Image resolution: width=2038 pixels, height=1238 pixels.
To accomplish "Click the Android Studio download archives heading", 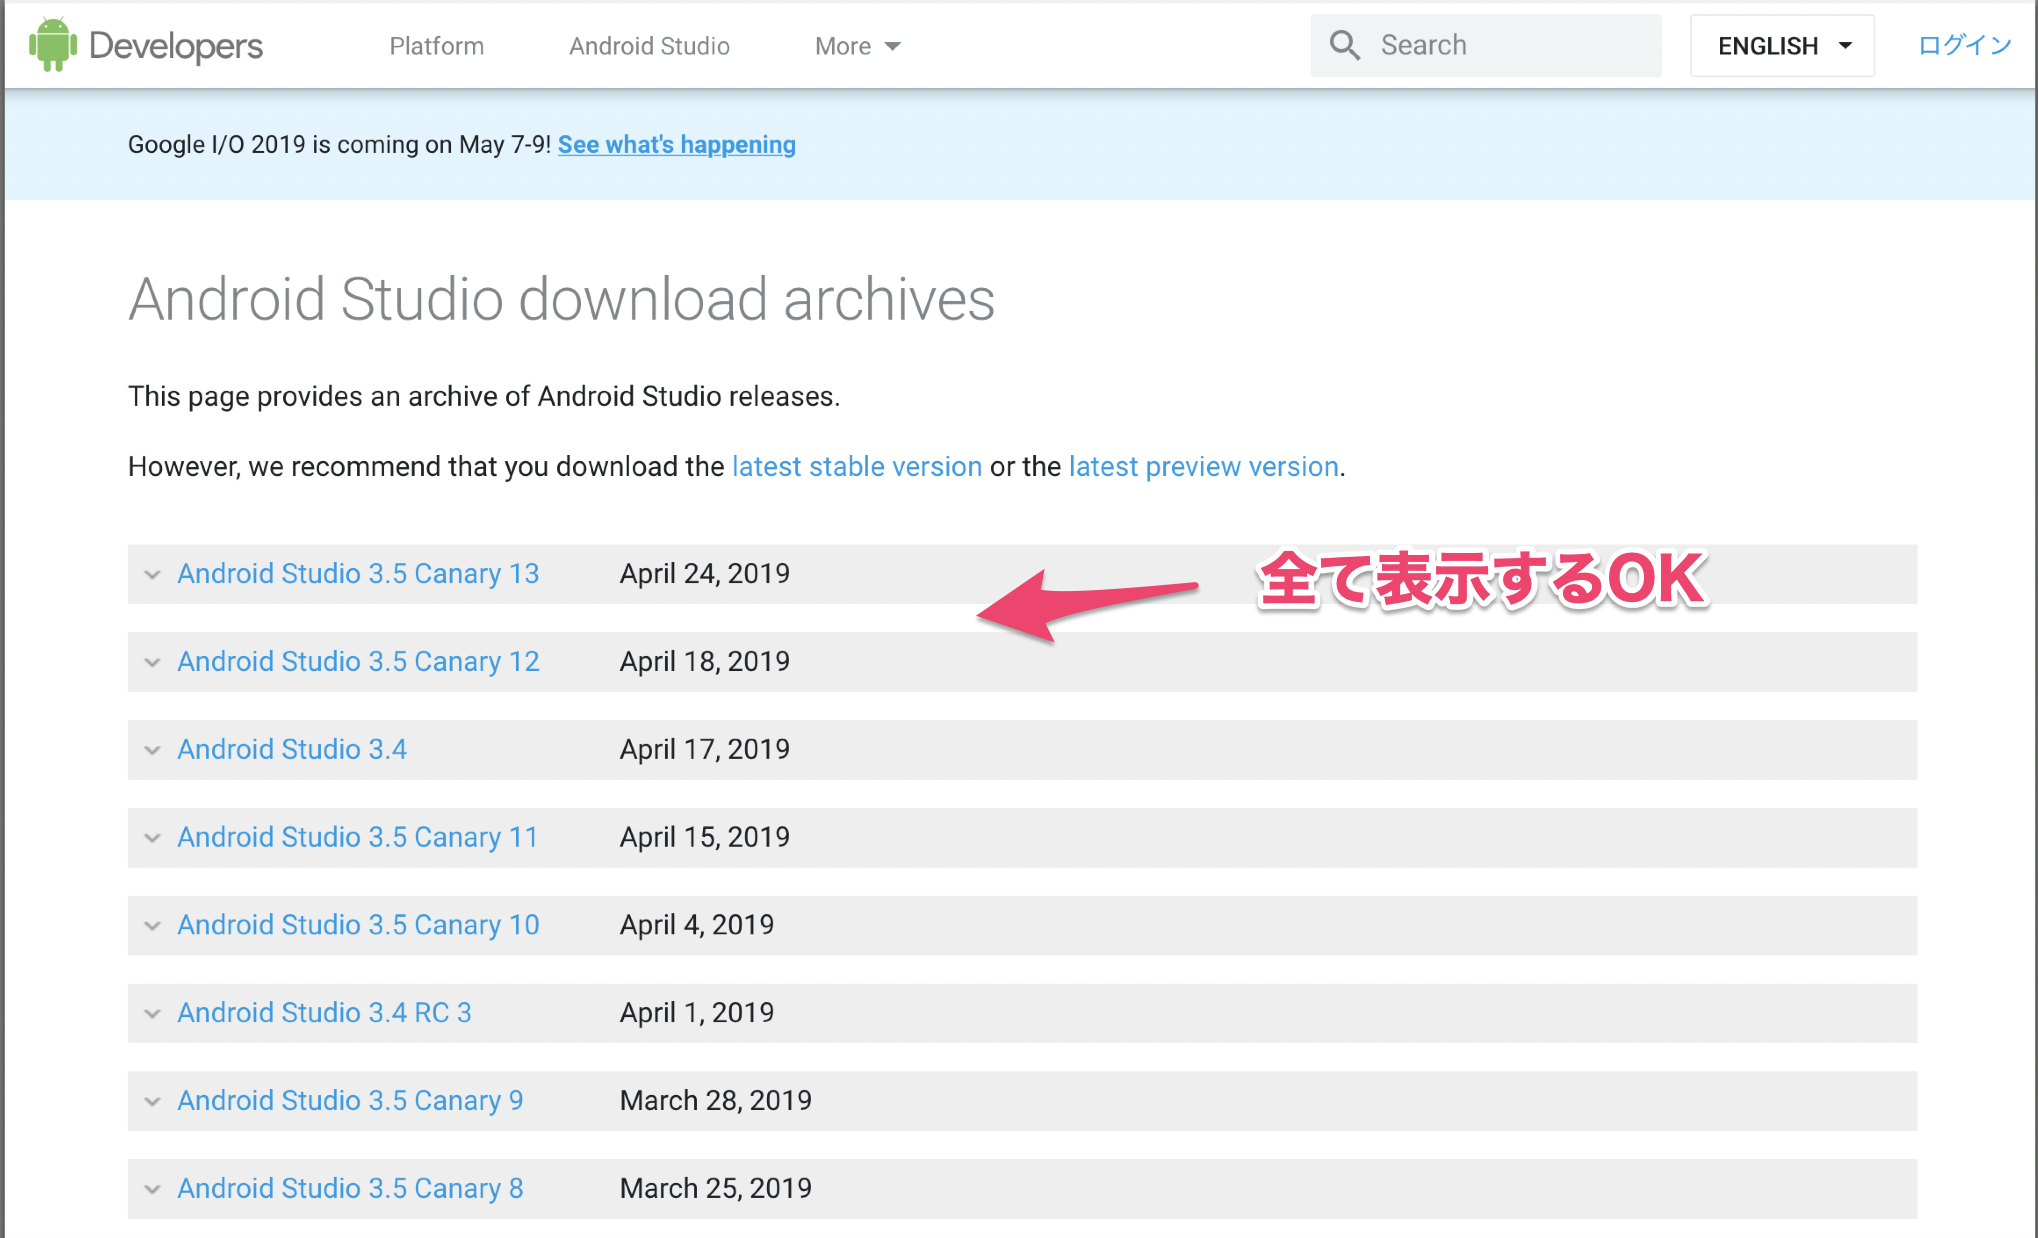I will [x=562, y=299].
